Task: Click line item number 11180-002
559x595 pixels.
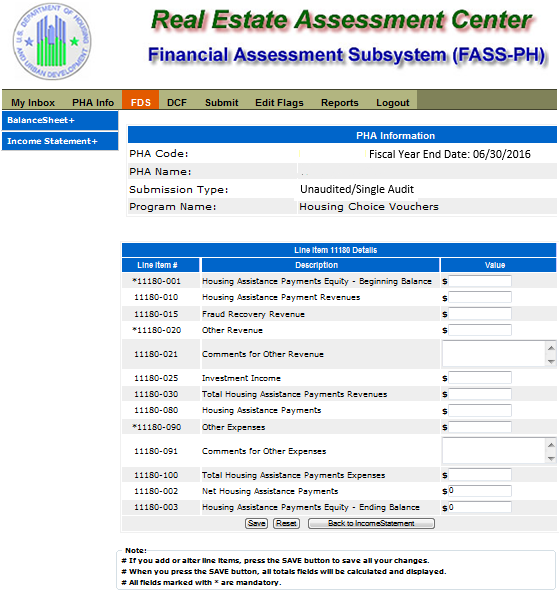Action: point(156,491)
